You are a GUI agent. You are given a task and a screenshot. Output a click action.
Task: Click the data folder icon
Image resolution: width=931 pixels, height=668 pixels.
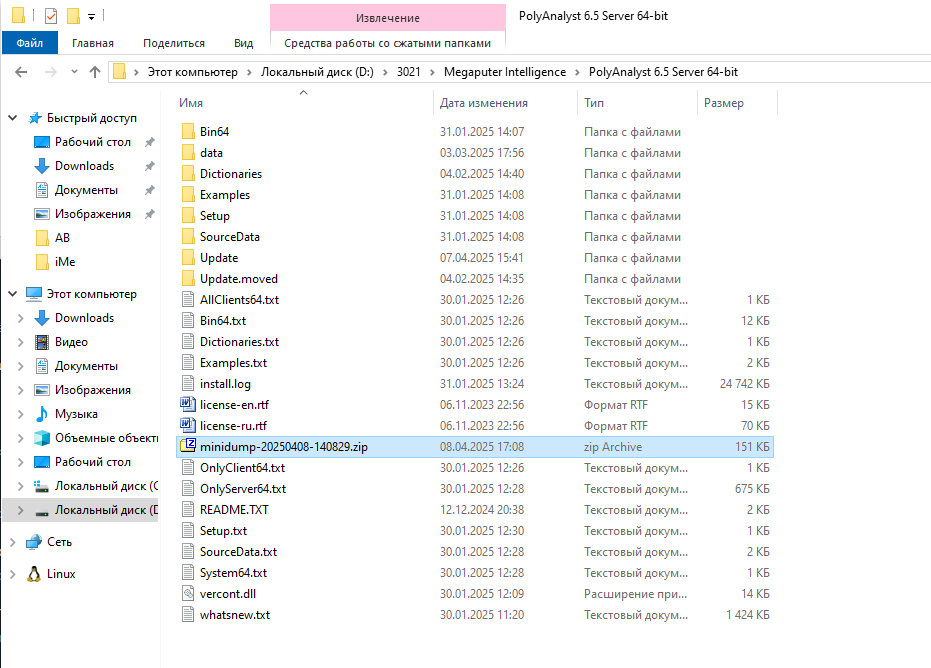pos(188,153)
